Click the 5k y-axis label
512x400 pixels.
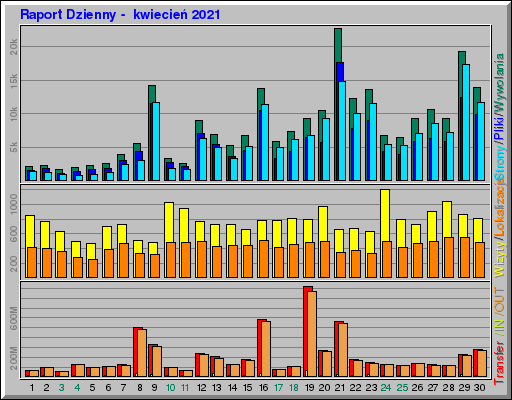(14, 147)
